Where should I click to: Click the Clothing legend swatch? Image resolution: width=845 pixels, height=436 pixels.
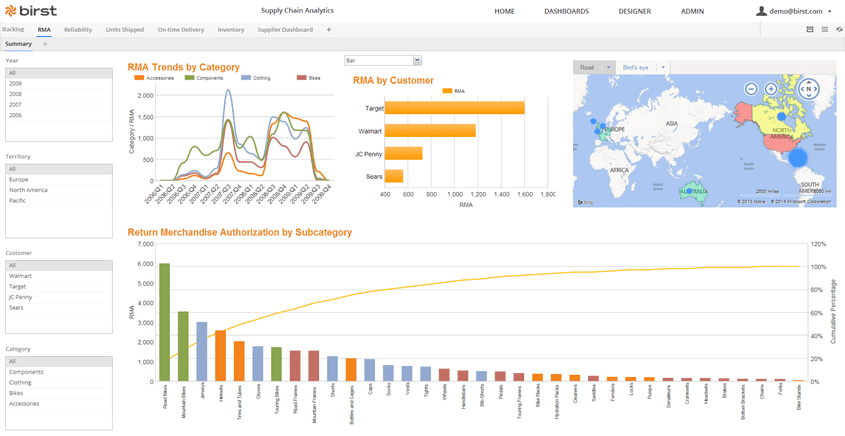(x=246, y=78)
